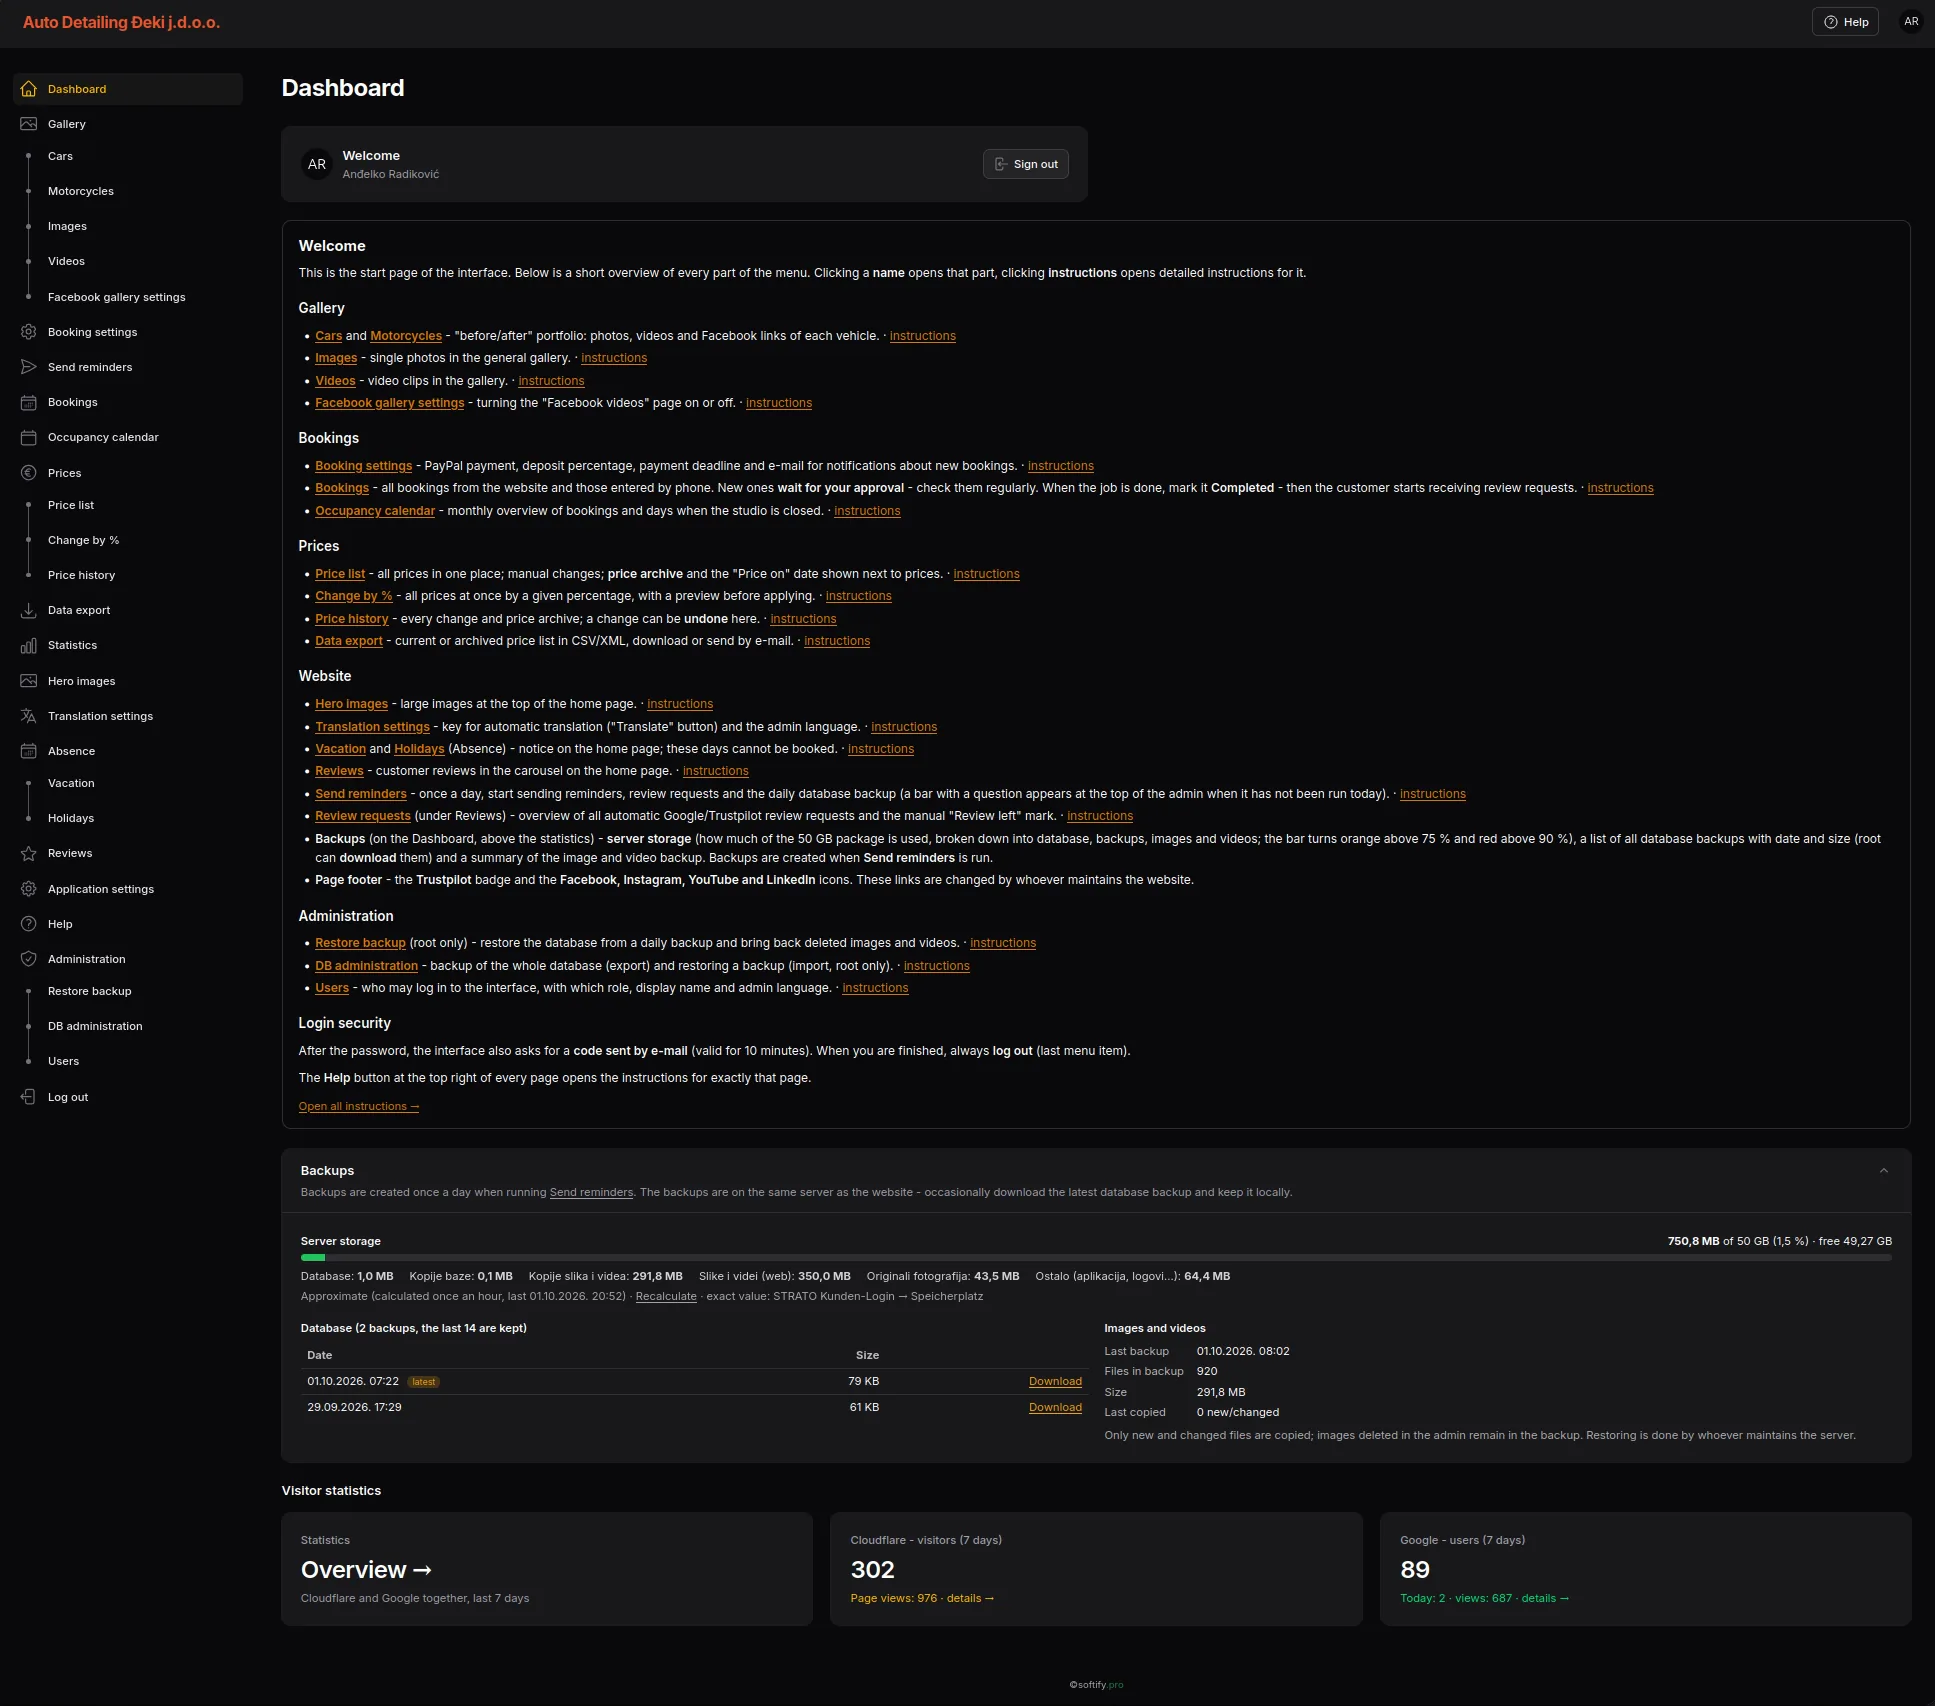1935x1706 pixels.
Task: Click the Hero images icon in sidebar
Action: (x=29, y=681)
